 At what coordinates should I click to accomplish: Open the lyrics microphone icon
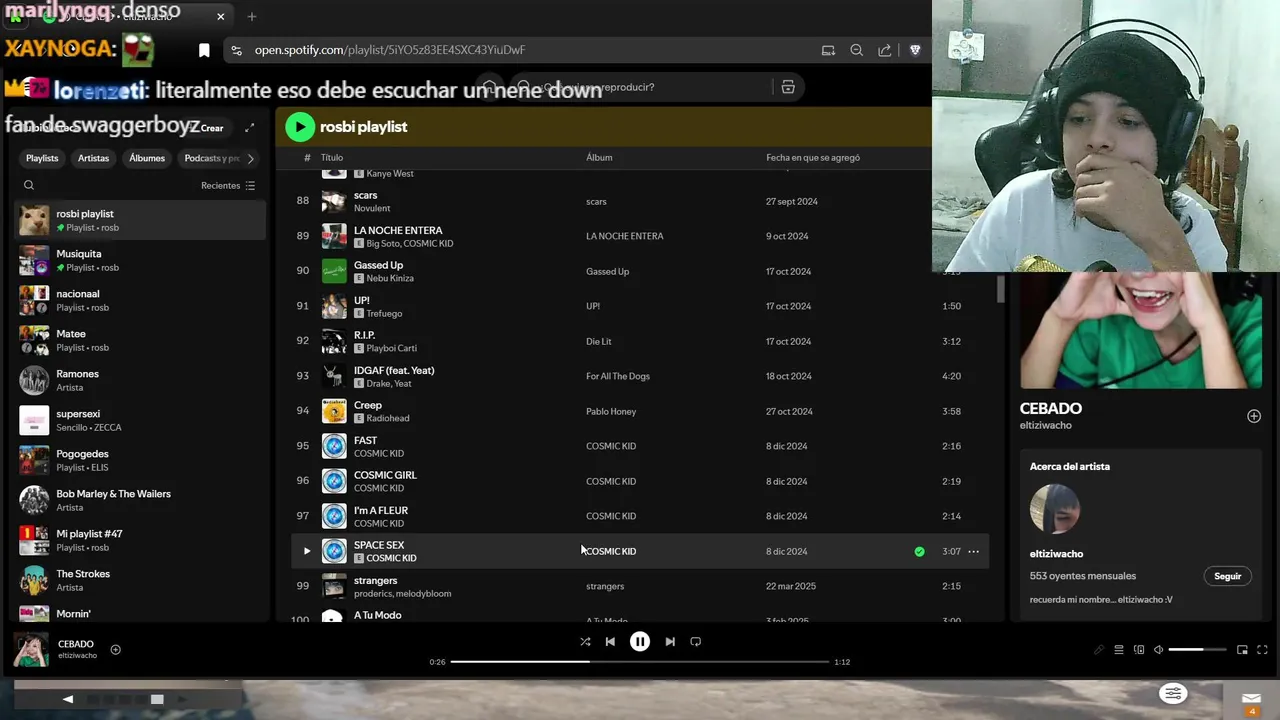(x=1099, y=650)
